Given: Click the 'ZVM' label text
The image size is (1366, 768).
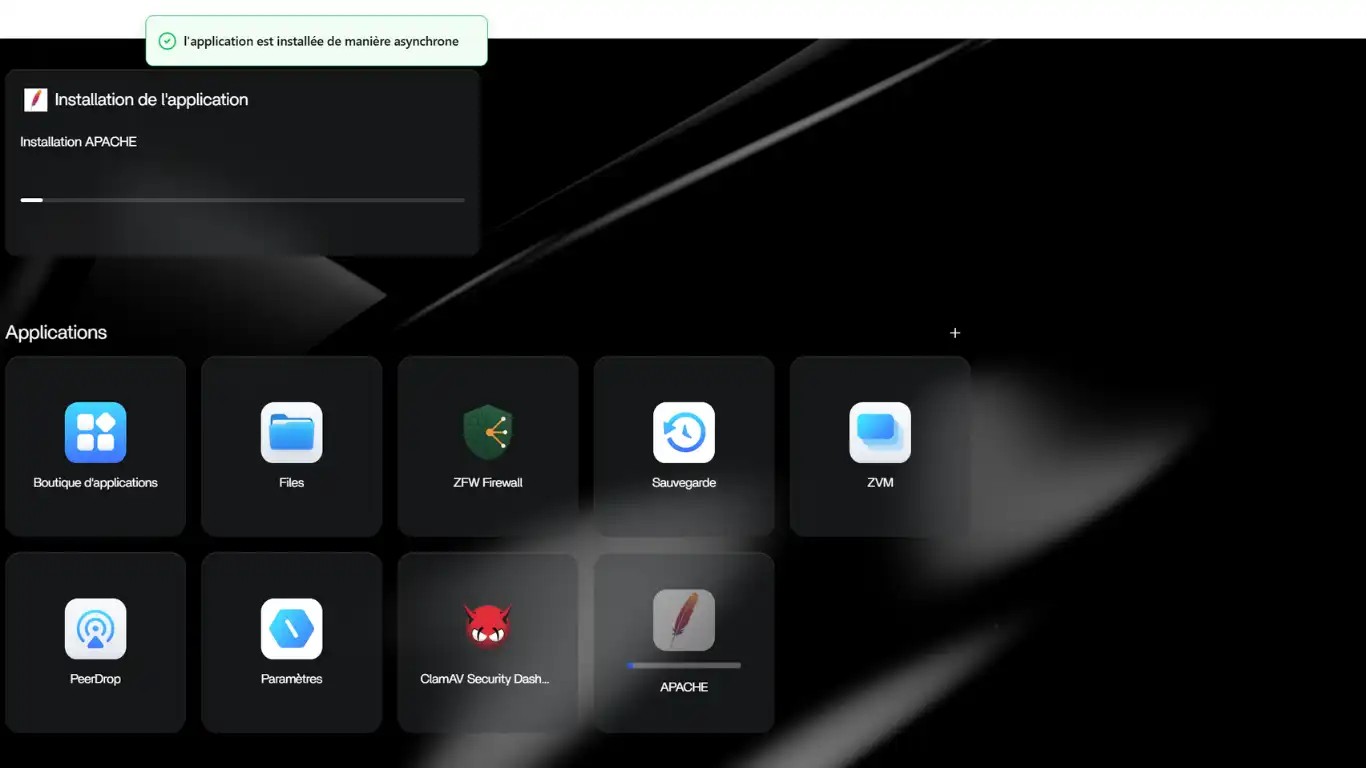Looking at the screenshot, I should 880,482.
